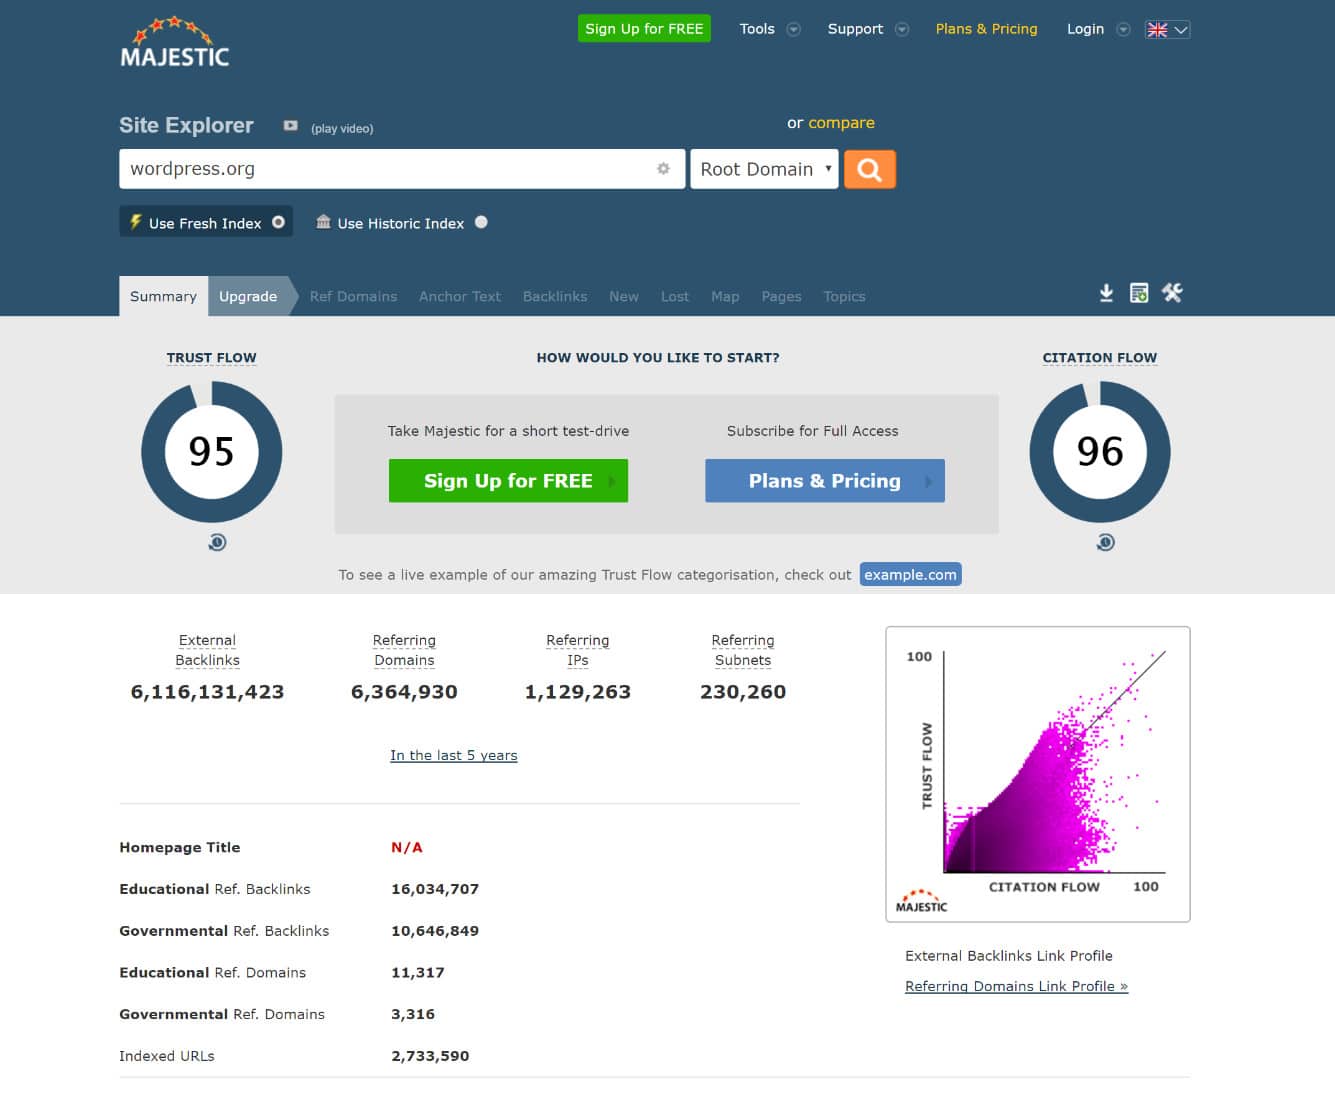Screen dimensions: 1335x1107
Task: Click the tools wrench icon
Action: [1172, 293]
